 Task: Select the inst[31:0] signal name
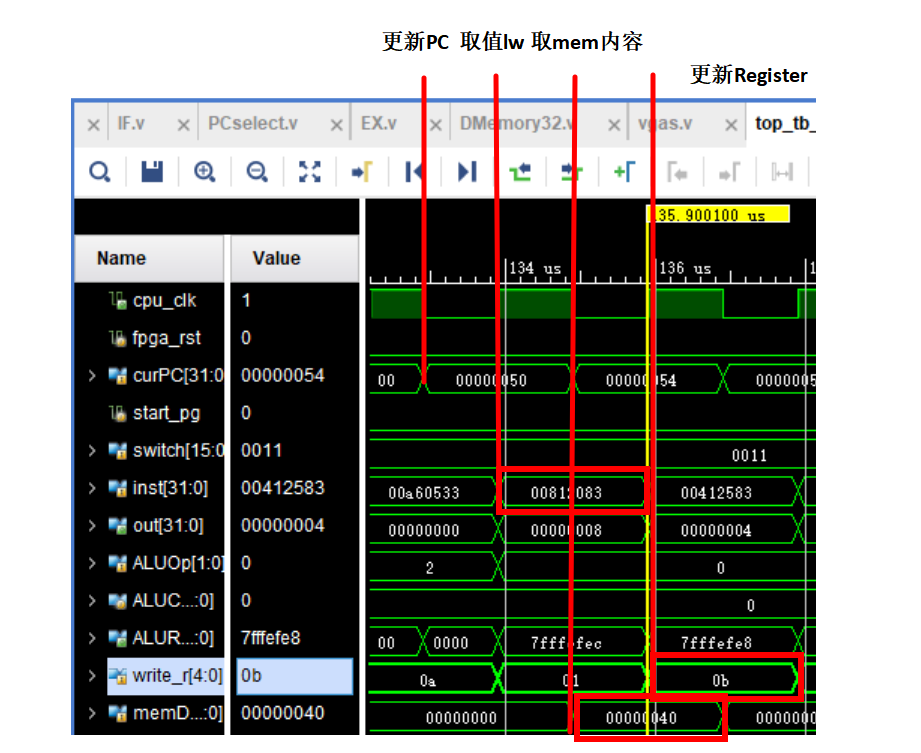(x=170, y=488)
